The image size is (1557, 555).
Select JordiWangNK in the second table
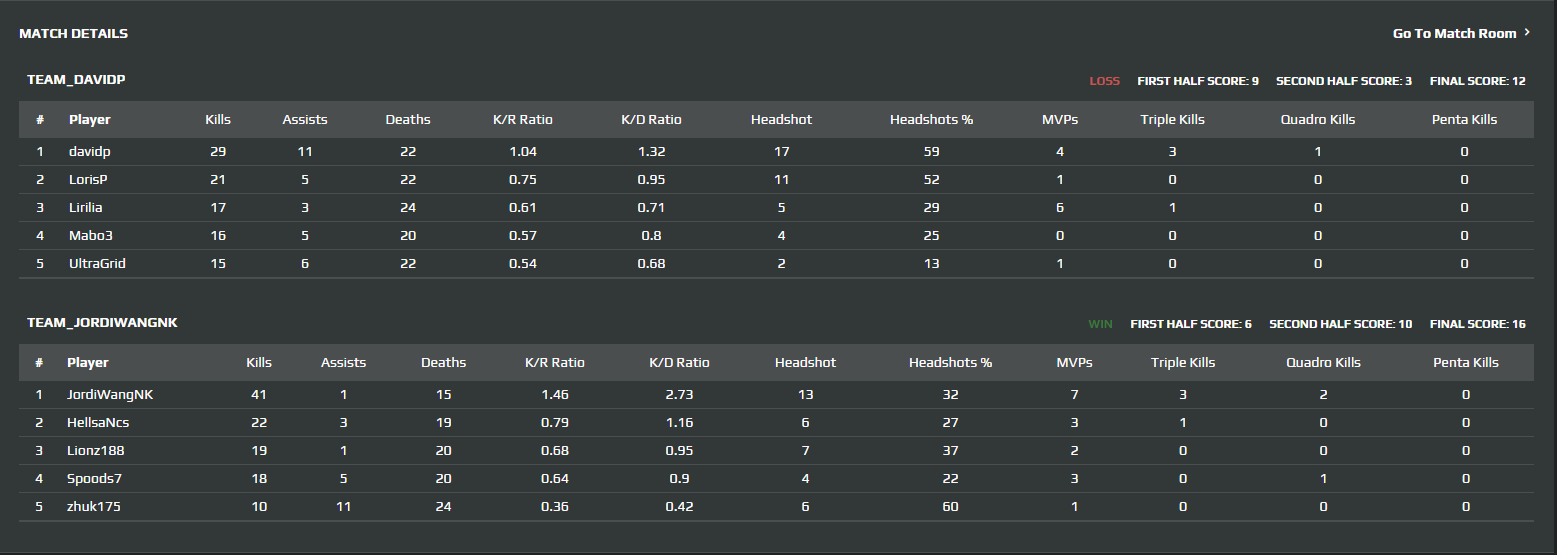click(110, 395)
